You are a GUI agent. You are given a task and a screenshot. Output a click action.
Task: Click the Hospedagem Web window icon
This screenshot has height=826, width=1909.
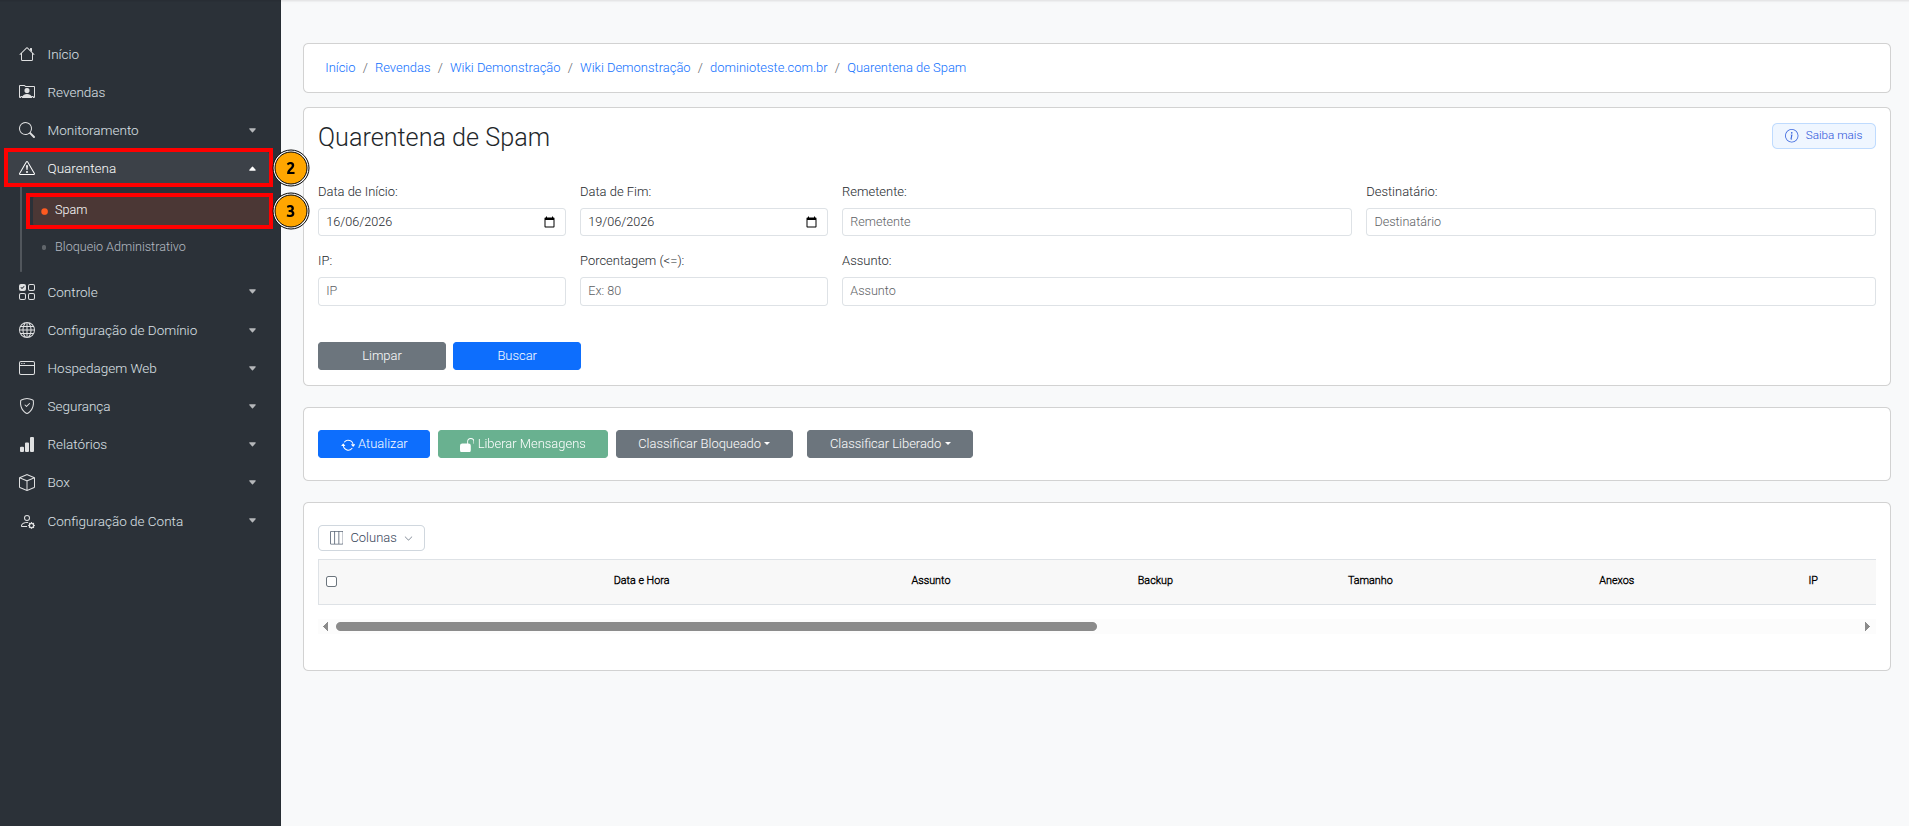[27, 368]
